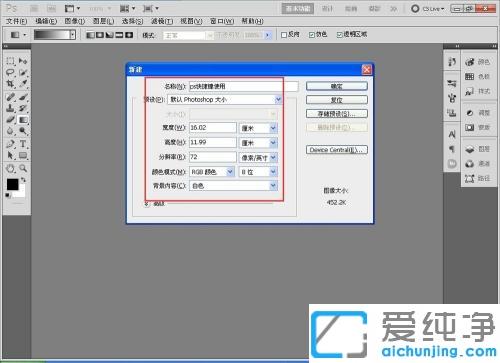Open the Adjustments (调整) panel

[478, 113]
